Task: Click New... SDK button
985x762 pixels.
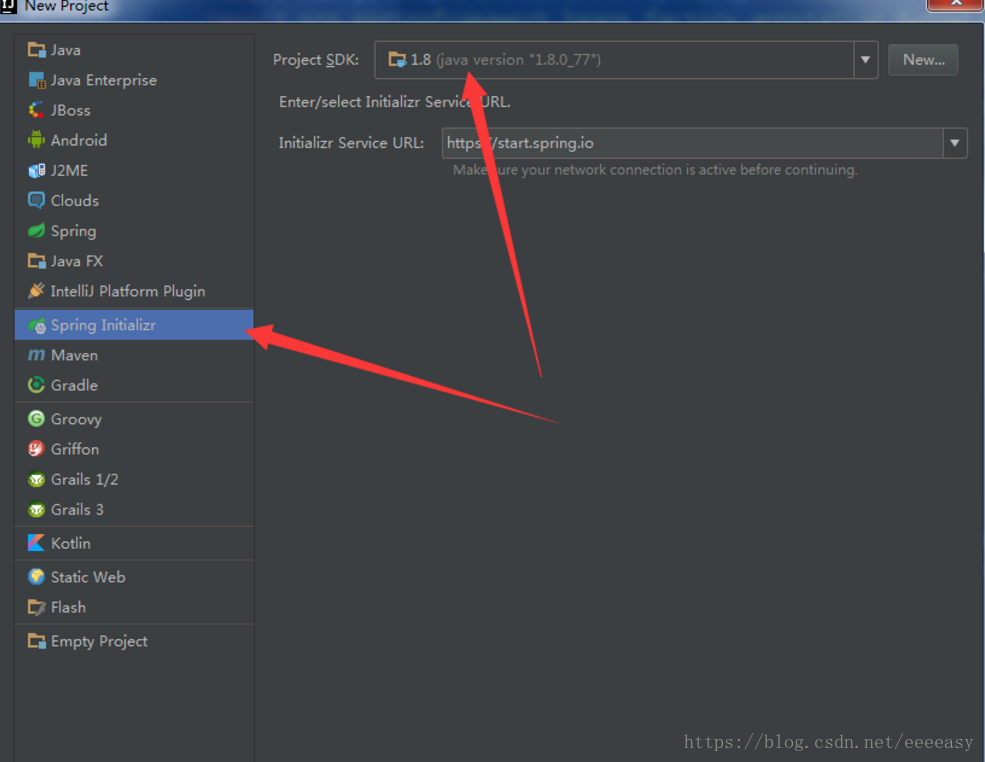Action: tap(923, 60)
